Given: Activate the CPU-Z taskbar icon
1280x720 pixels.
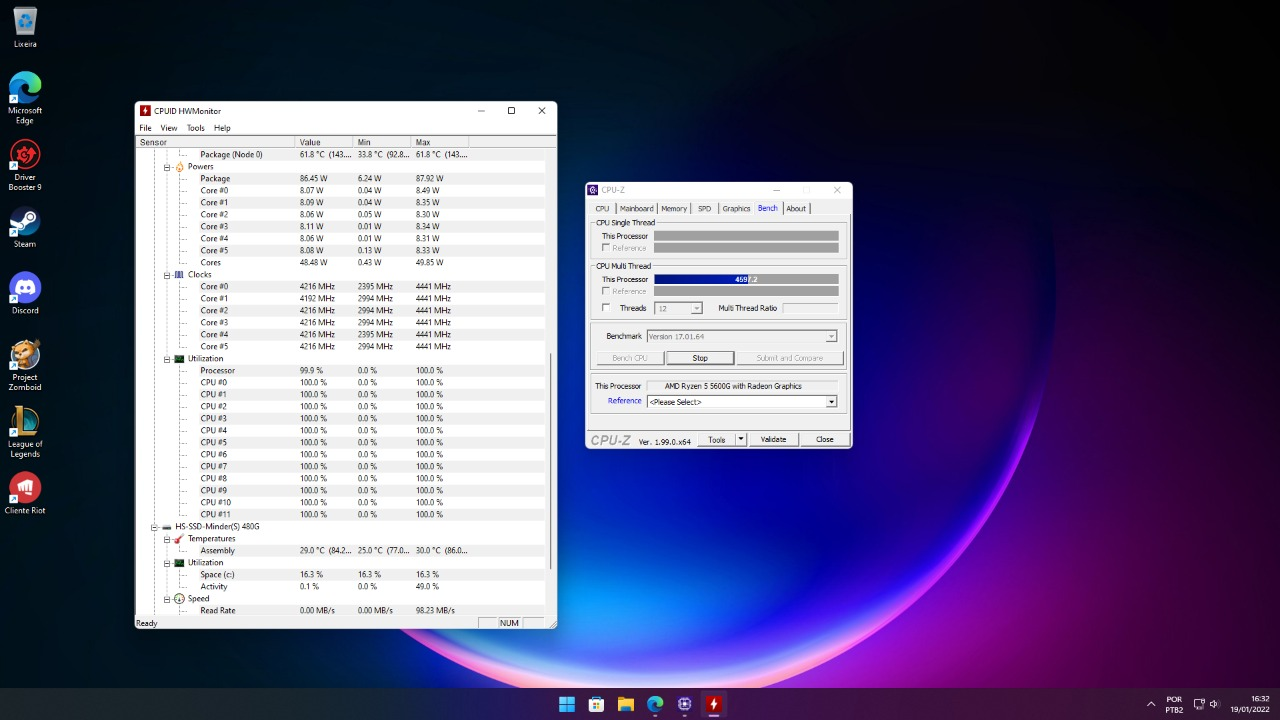Looking at the screenshot, I should pos(685,704).
